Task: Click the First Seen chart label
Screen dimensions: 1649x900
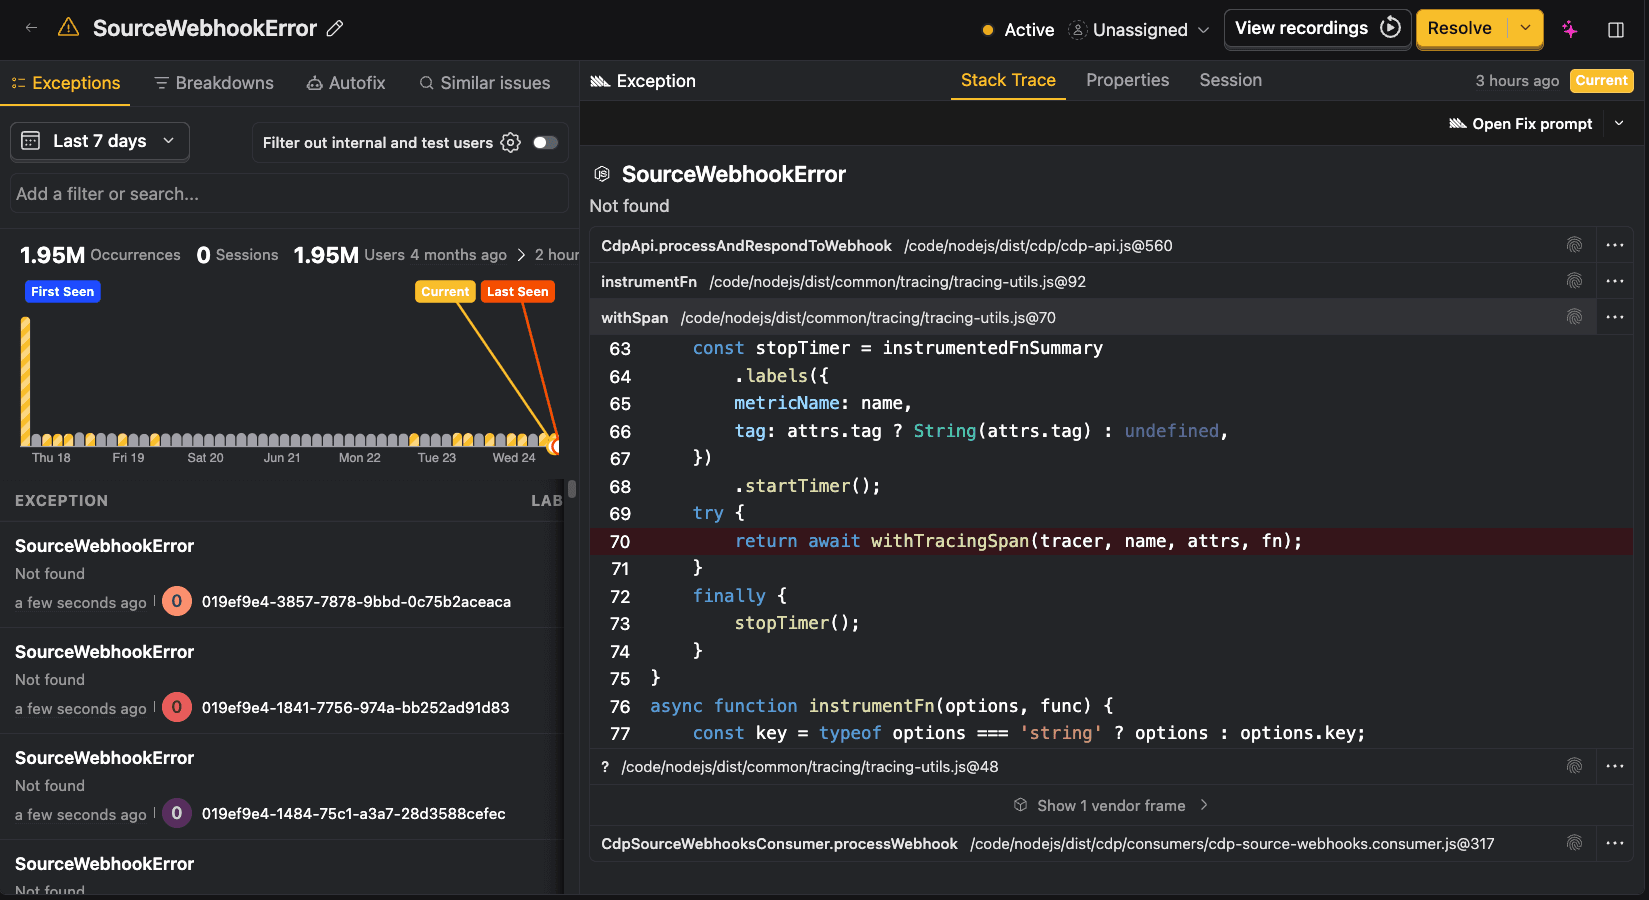Action: click(x=62, y=291)
